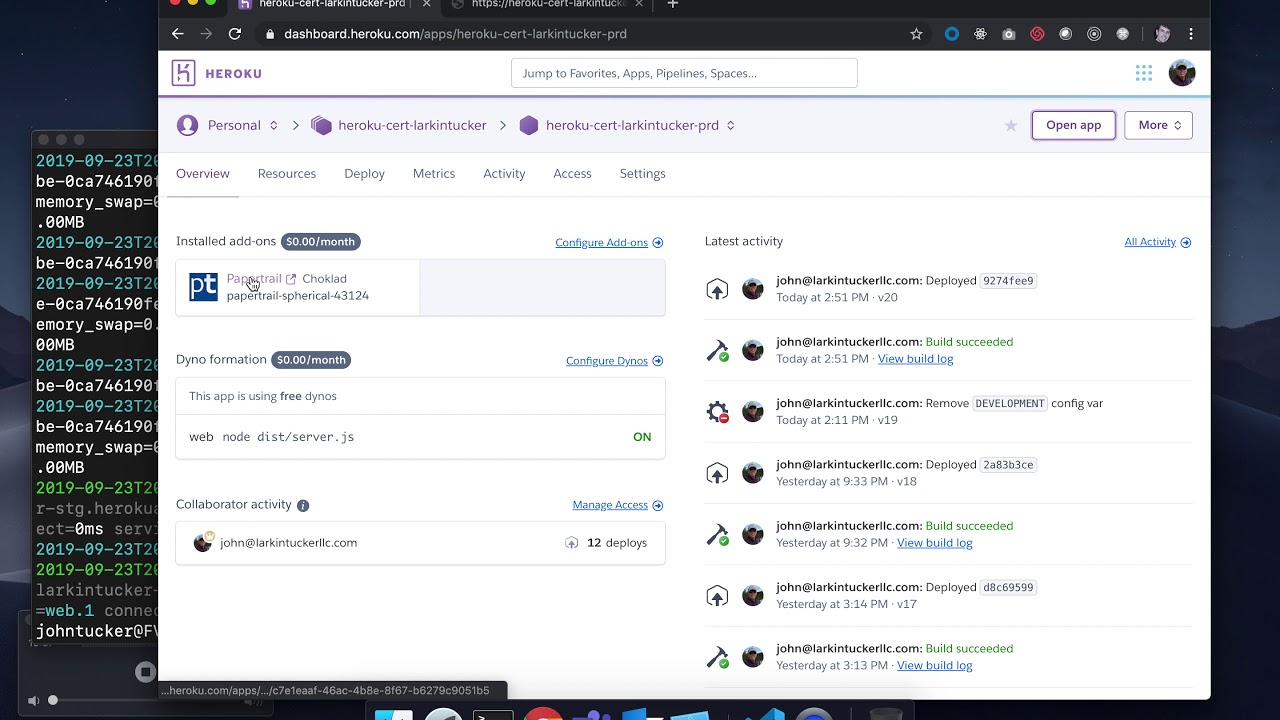This screenshot has width=1280, height=720.
Task: Switch to the Resources tab
Action: coord(287,174)
